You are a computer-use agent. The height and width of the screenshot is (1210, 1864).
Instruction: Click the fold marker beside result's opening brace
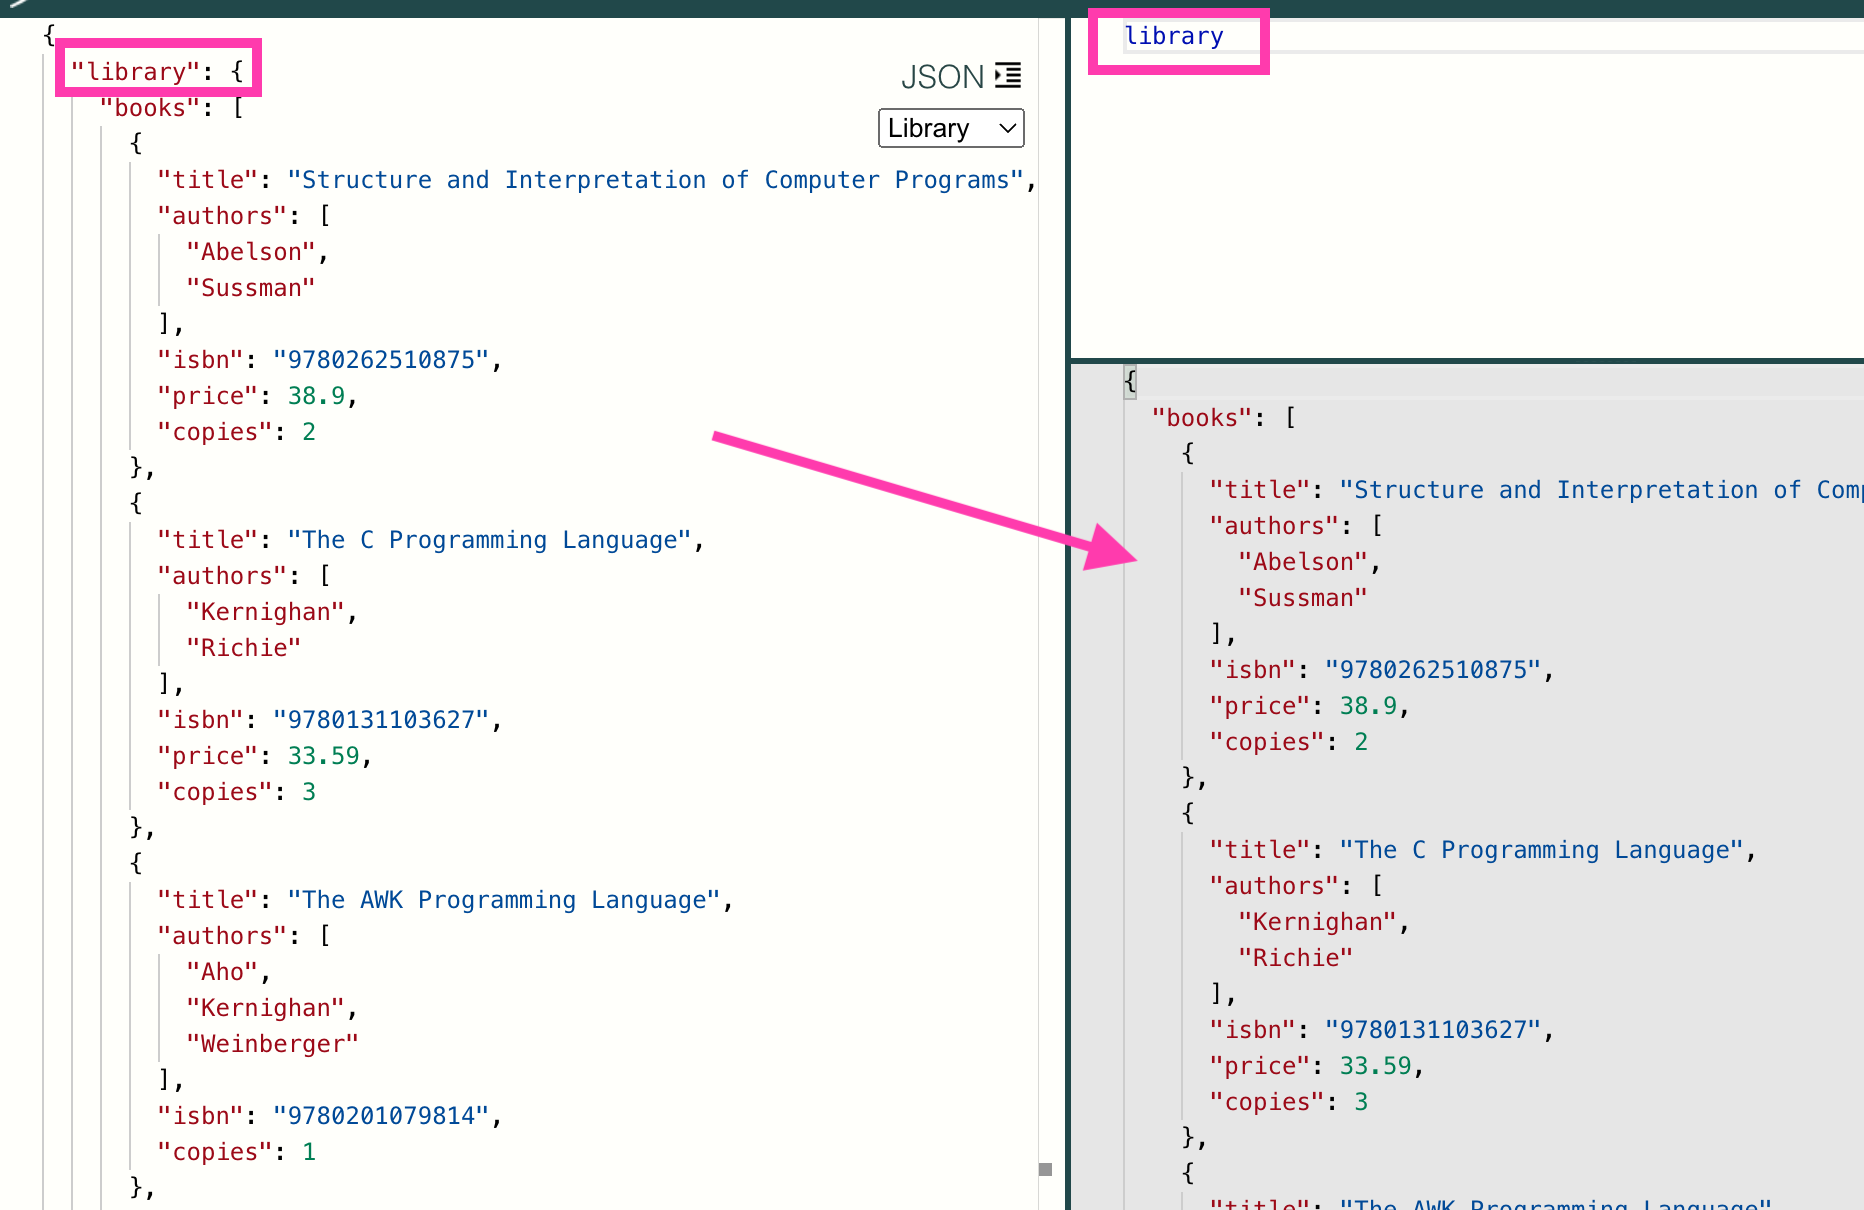[x=1130, y=381]
